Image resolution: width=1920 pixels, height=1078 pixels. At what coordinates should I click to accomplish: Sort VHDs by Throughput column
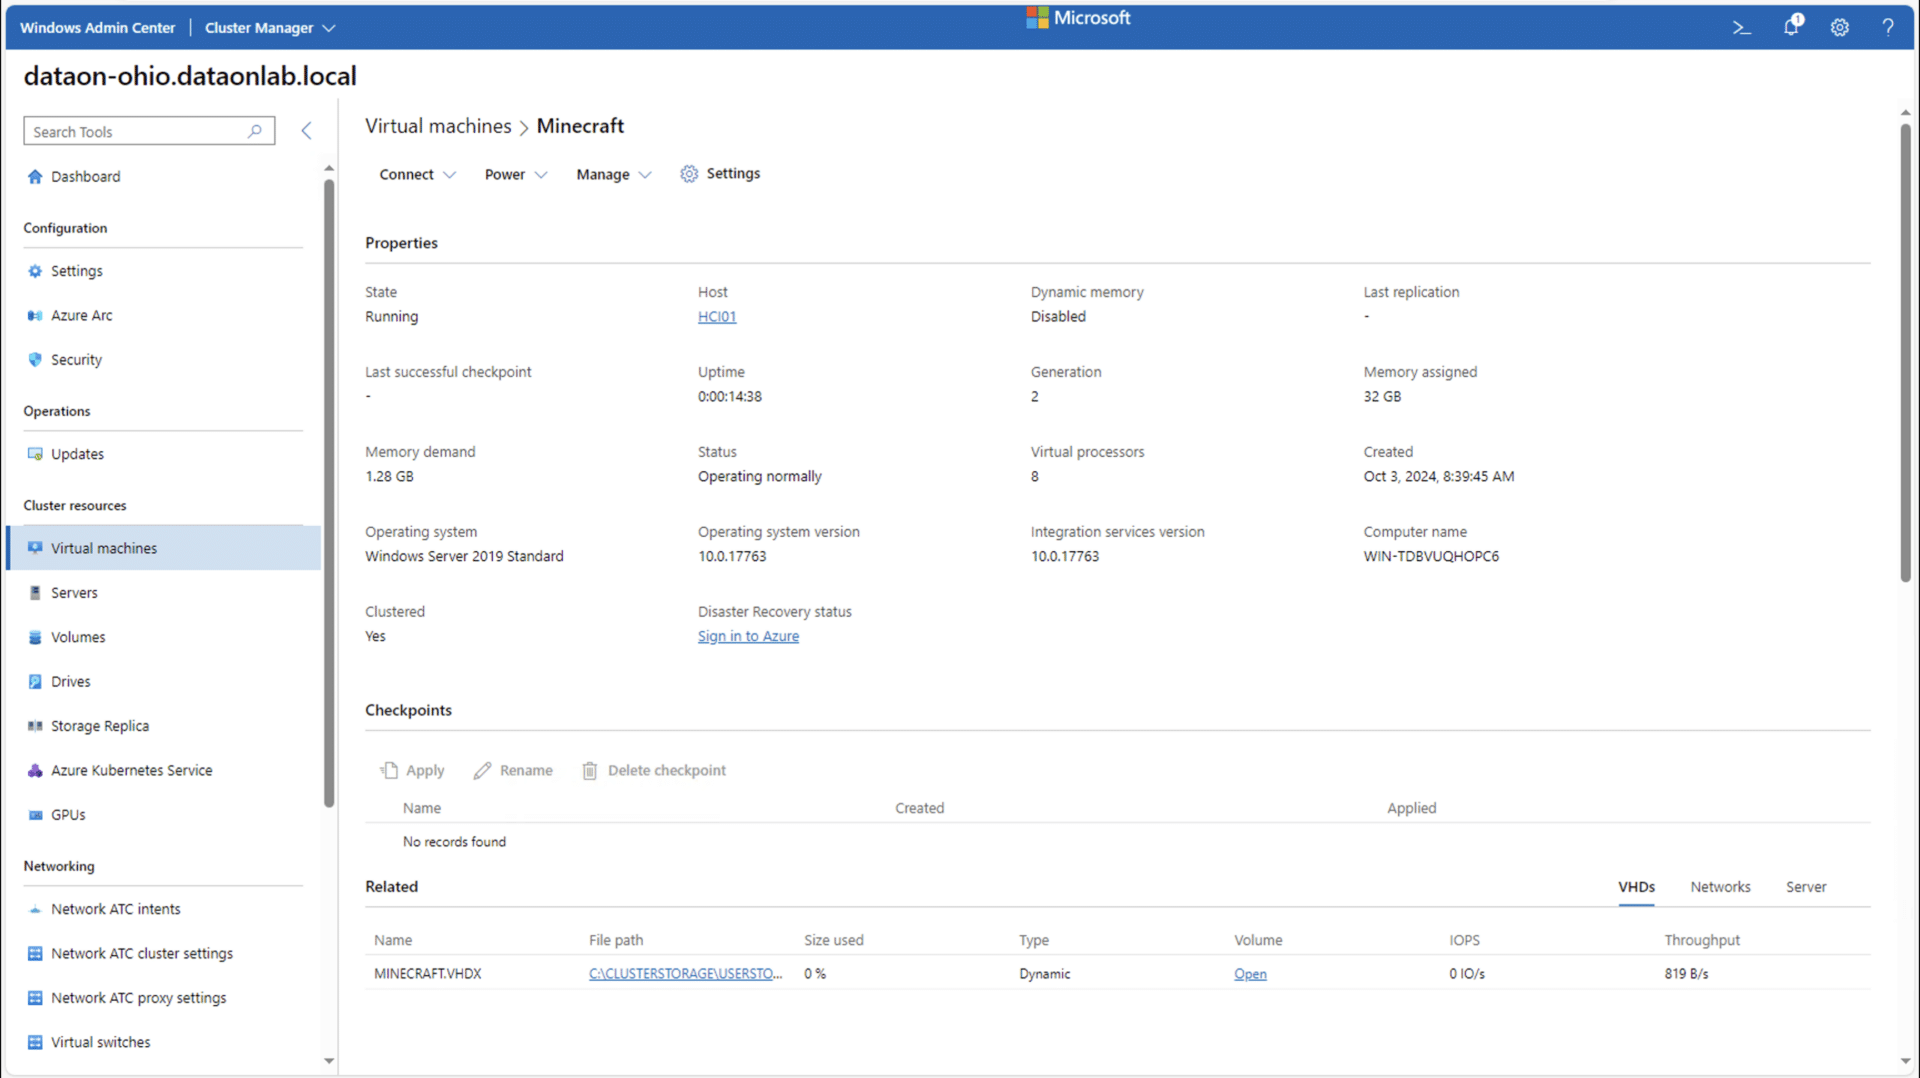coord(1702,940)
